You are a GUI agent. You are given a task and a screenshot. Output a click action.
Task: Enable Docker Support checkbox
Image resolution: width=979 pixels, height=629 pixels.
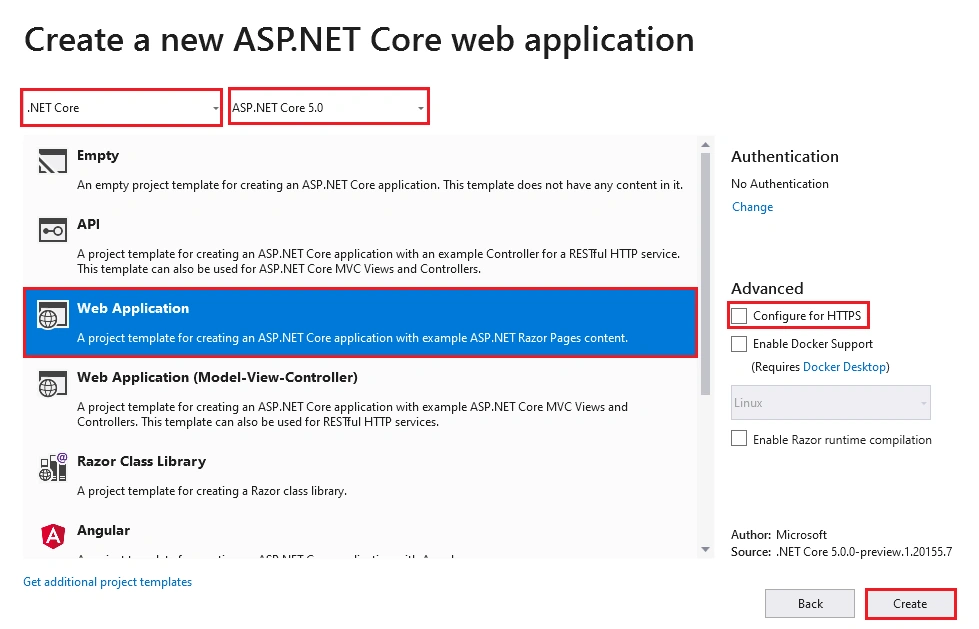point(739,344)
